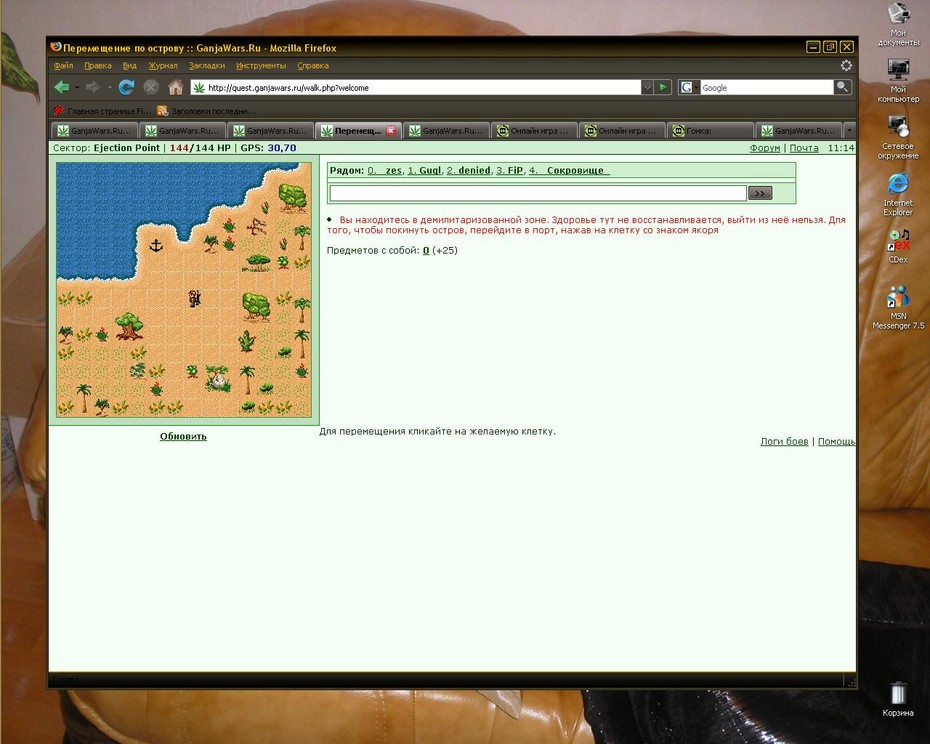
Task: Reload the page with the blue refresh icon
Action: click(126, 87)
